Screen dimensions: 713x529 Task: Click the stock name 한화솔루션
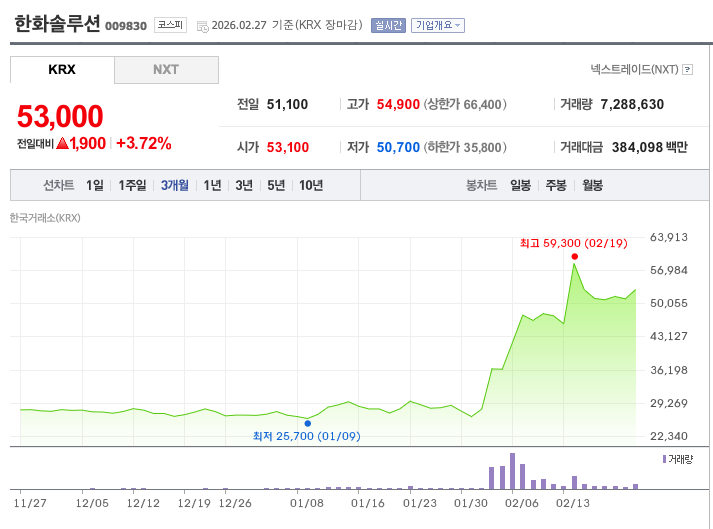pos(57,24)
